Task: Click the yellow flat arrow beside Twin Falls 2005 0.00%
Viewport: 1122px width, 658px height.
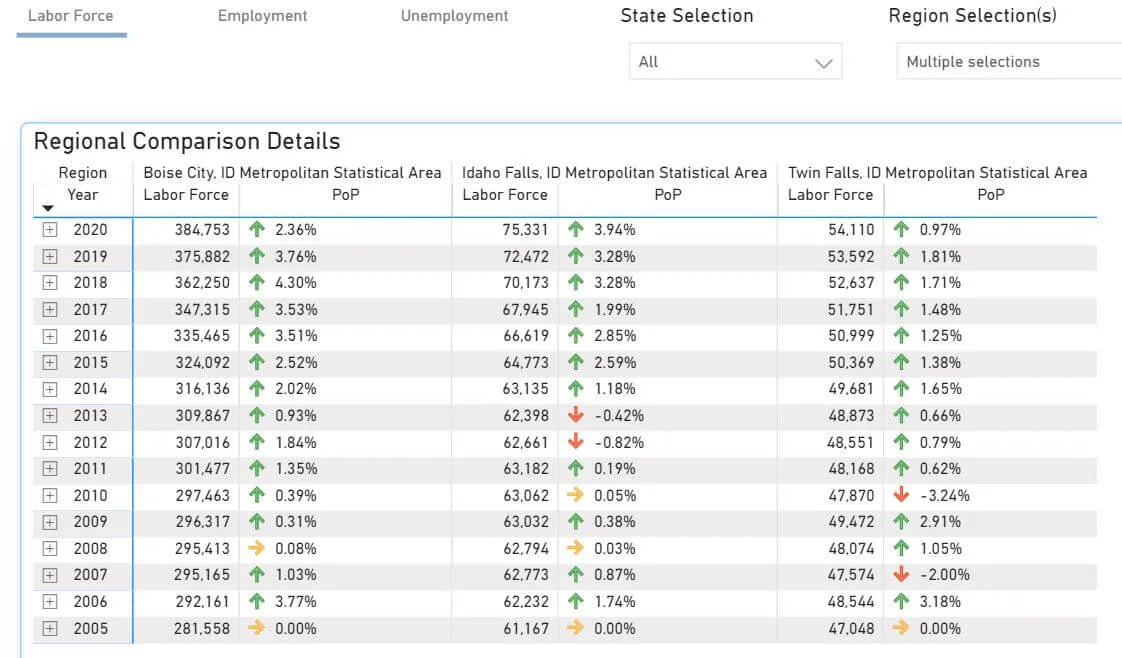Action: pos(901,628)
